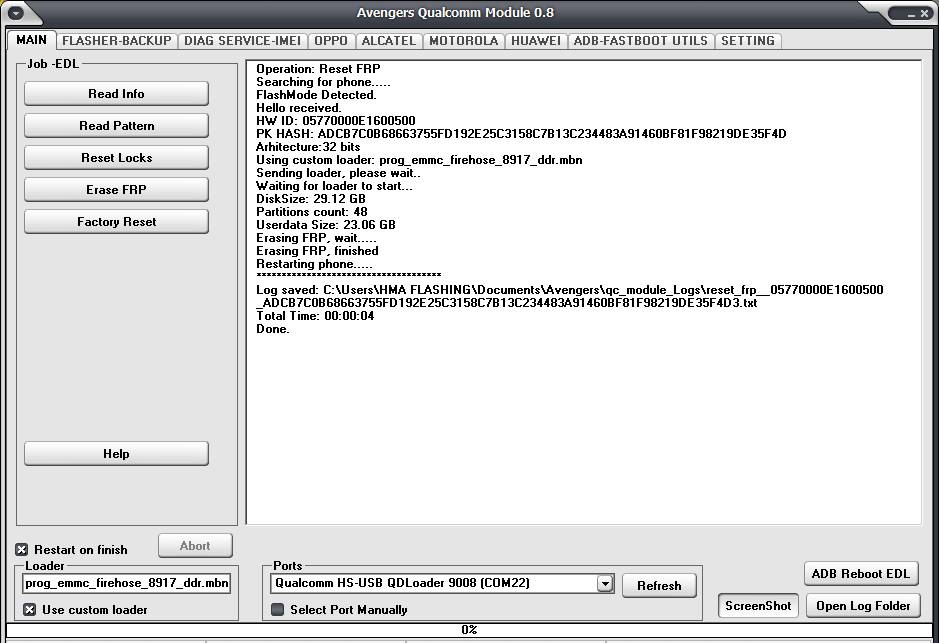The image size is (939, 643).
Task: Click the Factory Reset button
Action: pyautogui.click(x=116, y=222)
